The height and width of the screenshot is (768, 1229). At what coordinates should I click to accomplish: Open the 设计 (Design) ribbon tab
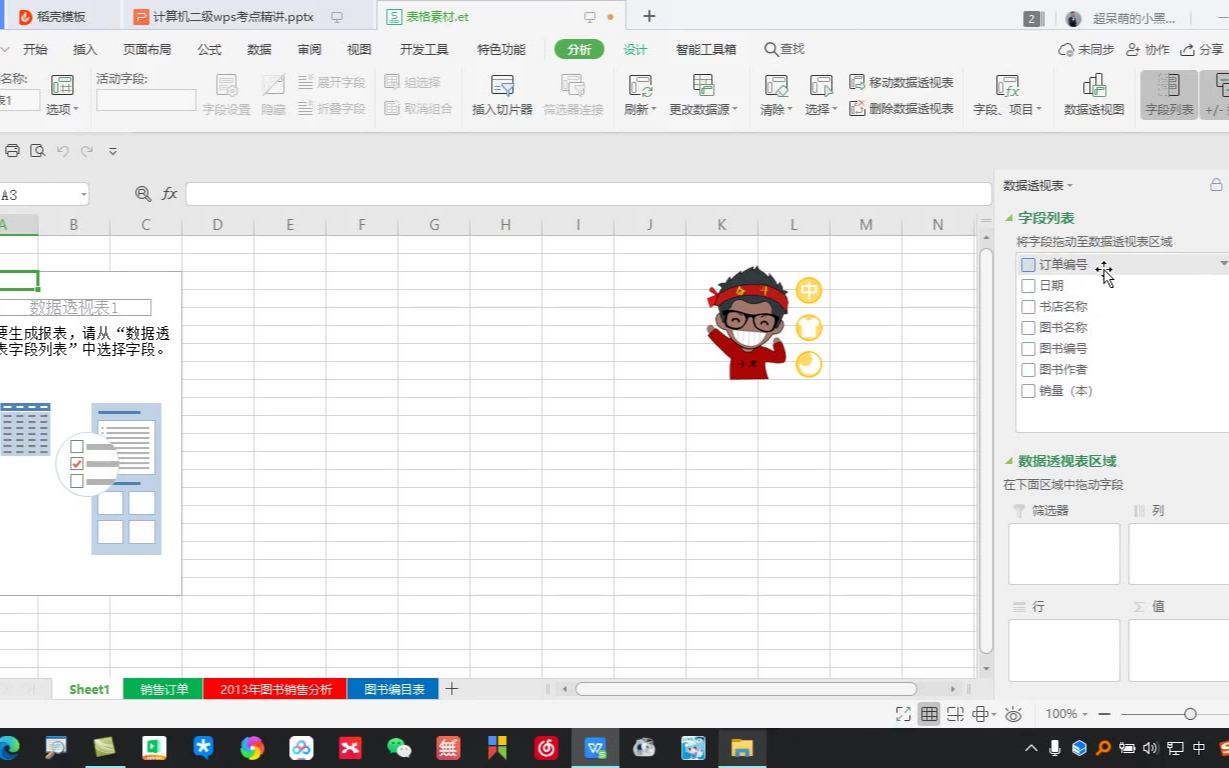[x=635, y=50]
